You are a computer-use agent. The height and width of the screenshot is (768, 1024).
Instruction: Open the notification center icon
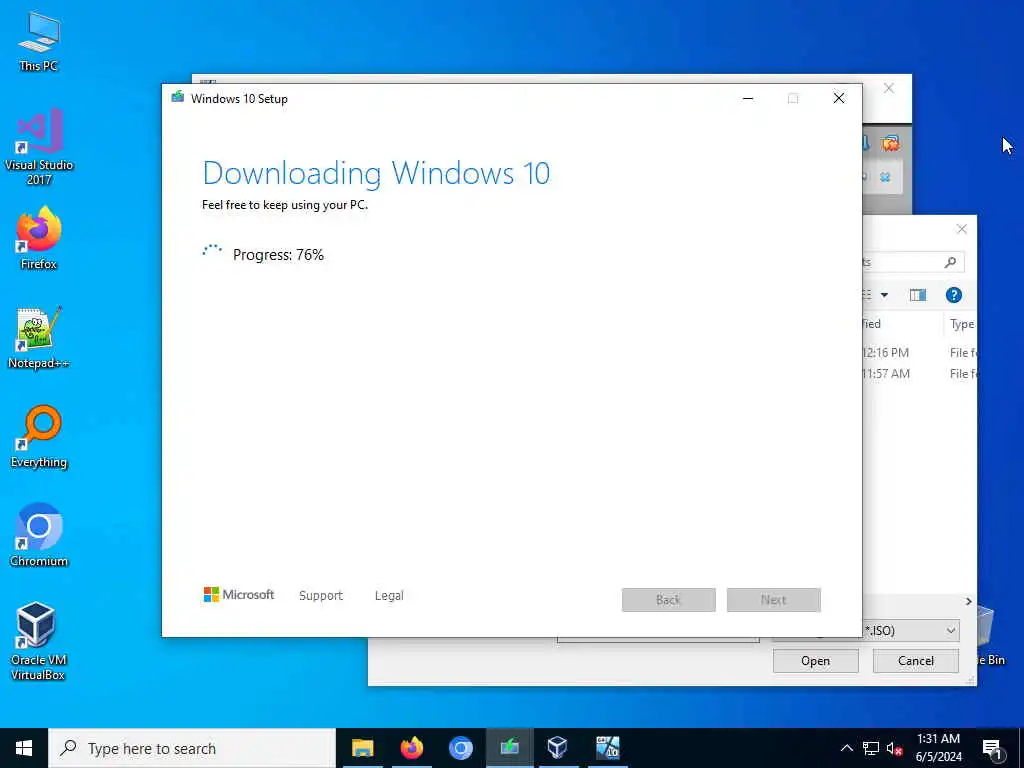point(992,748)
